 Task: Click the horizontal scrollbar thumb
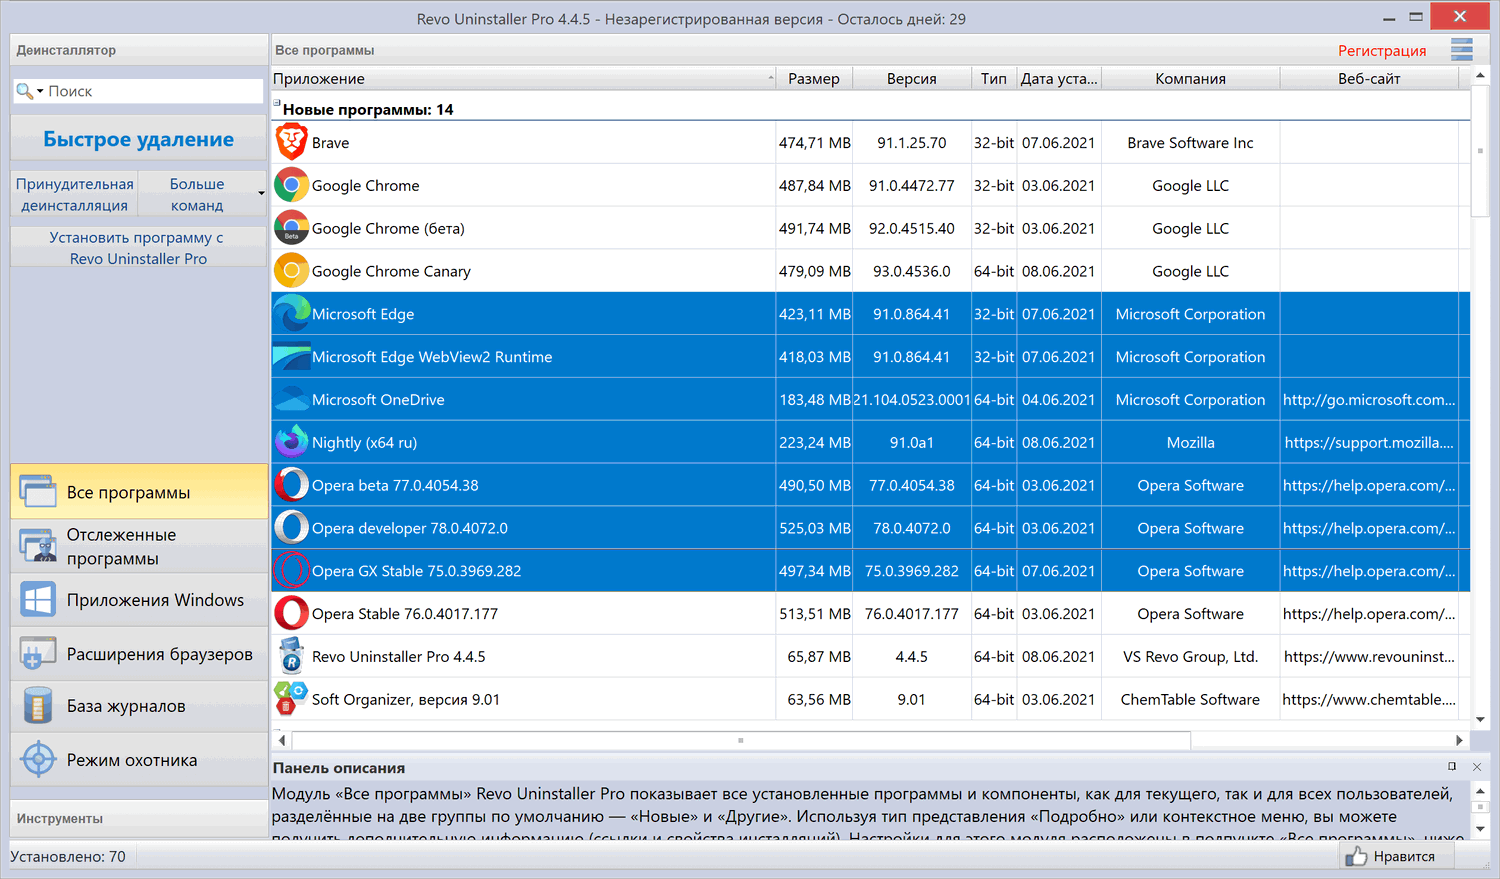point(741,740)
